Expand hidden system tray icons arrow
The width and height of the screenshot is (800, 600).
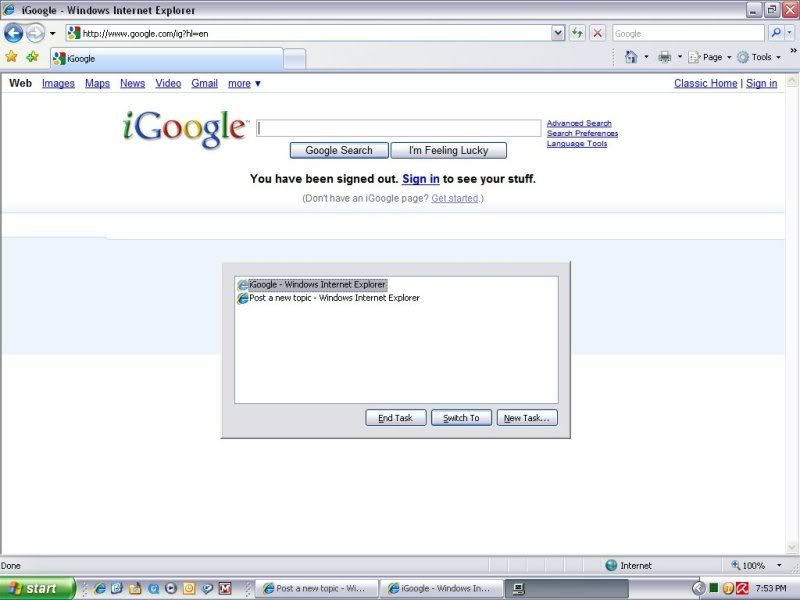pos(698,589)
